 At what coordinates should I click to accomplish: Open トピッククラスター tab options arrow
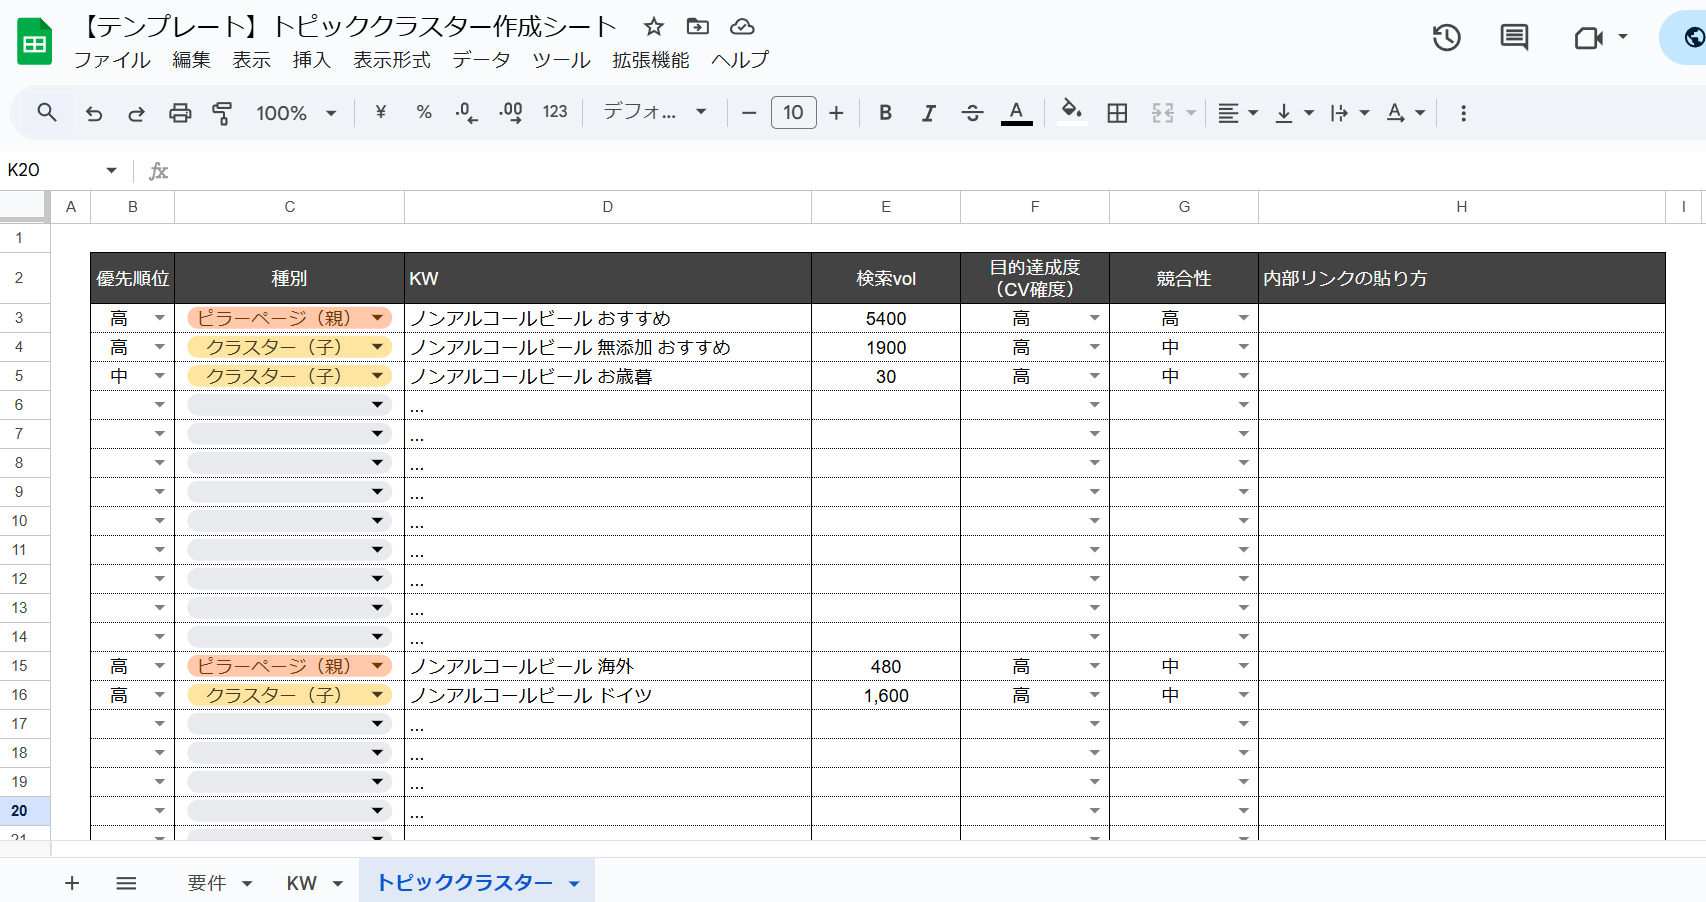[574, 884]
